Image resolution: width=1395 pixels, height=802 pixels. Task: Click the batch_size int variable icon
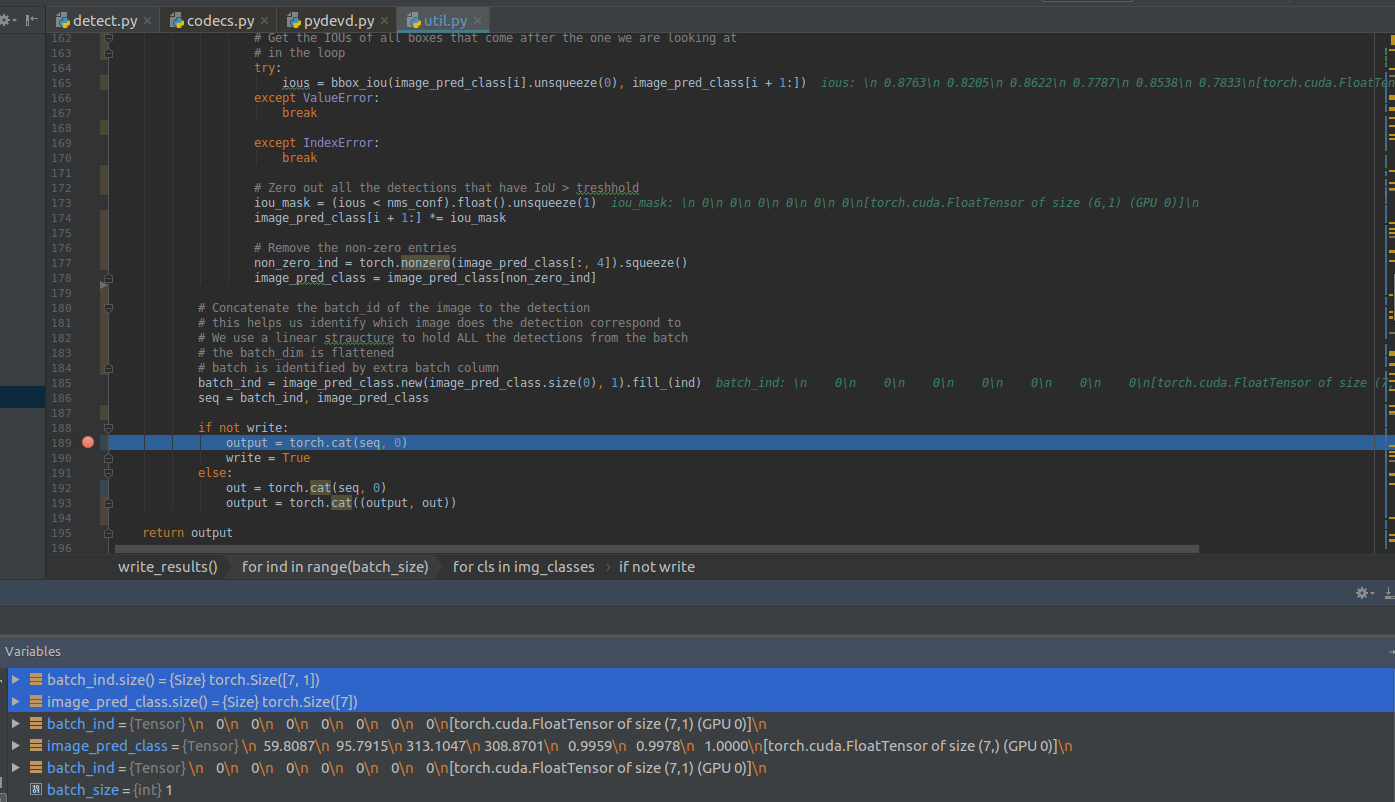coord(36,790)
